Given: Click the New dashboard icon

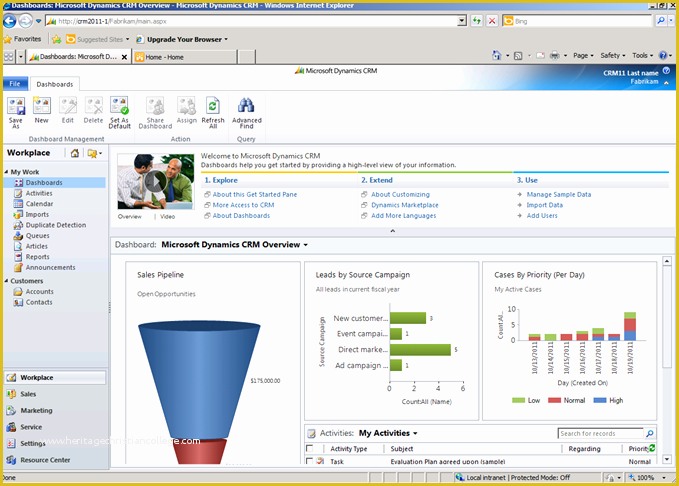Looking at the screenshot, I should click(x=42, y=106).
